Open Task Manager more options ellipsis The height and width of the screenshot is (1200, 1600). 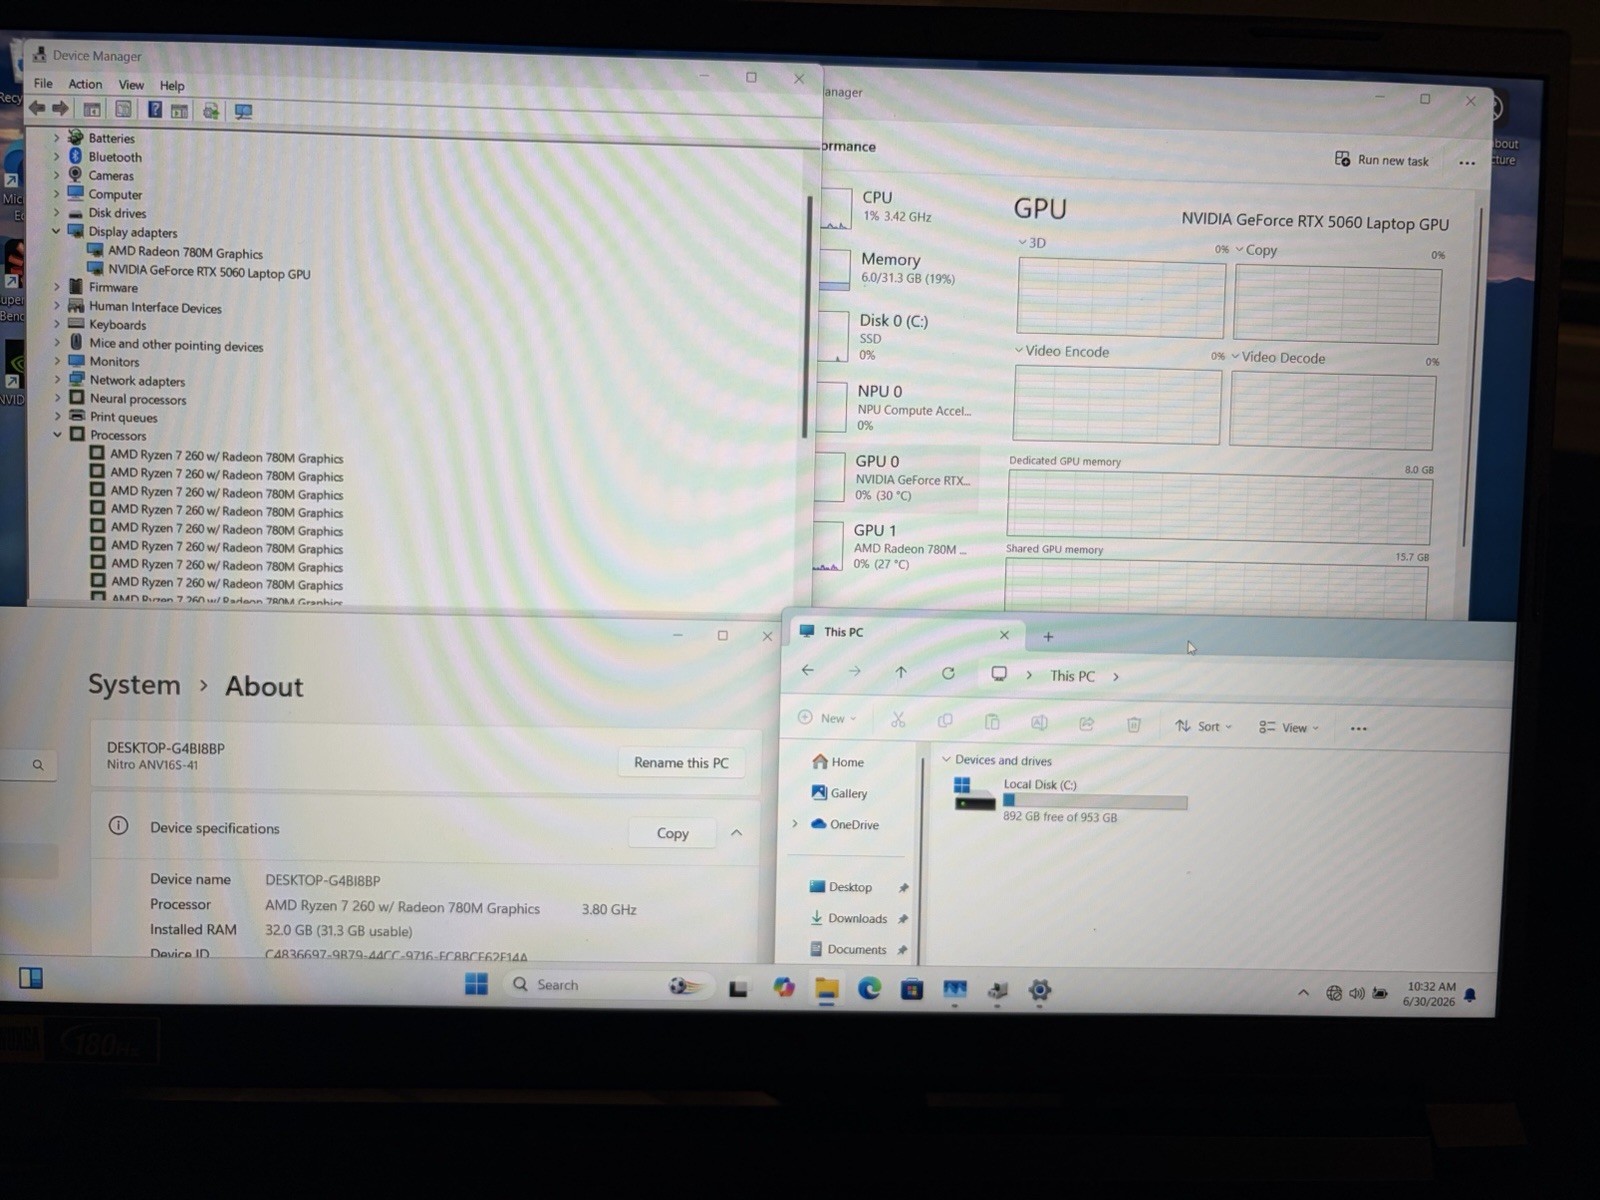click(1467, 163)
